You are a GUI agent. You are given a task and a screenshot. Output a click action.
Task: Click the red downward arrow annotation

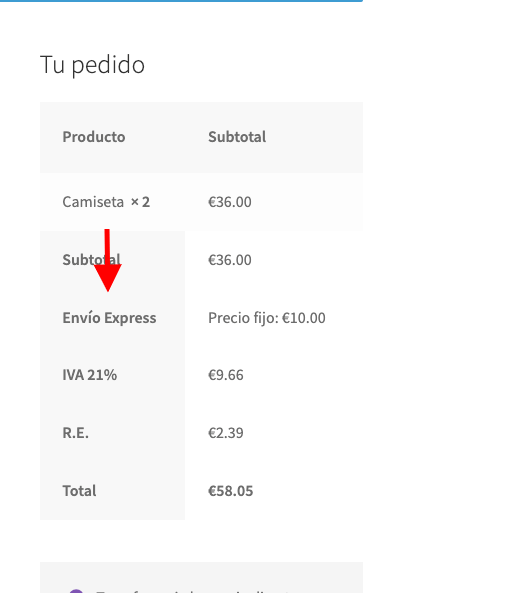pyautogui.click(x=107, y=260)
